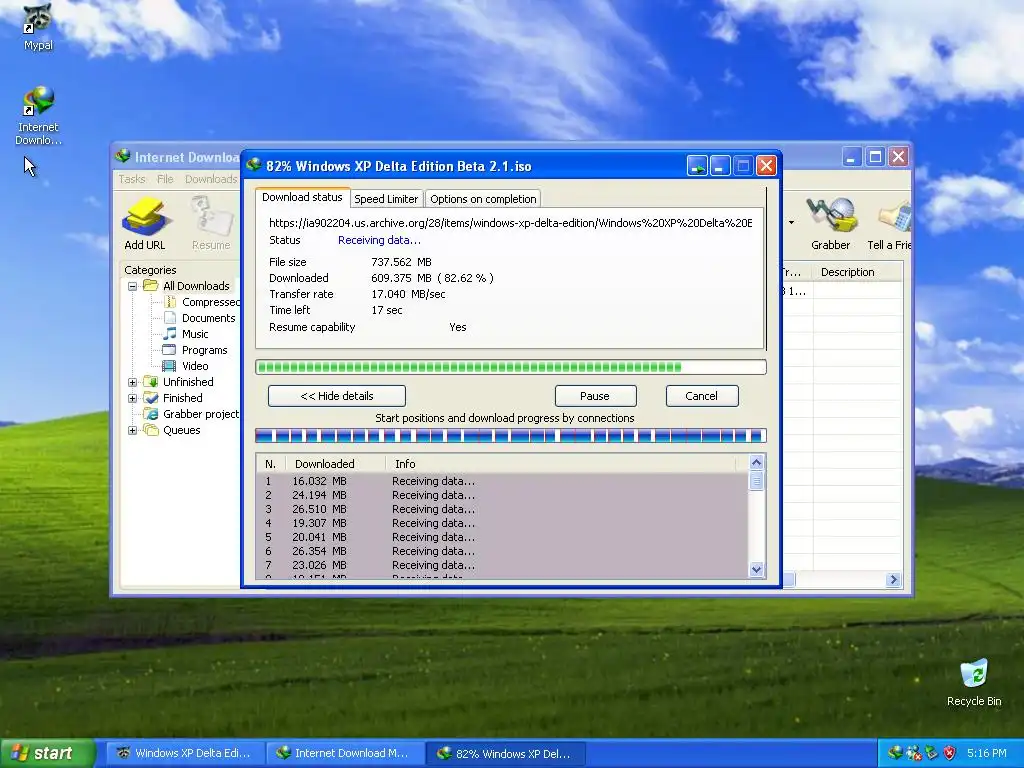Viewport: 1024px width, 768px height.
Task: Click the connections list scroll-down arrow
Action: point(756,569)
